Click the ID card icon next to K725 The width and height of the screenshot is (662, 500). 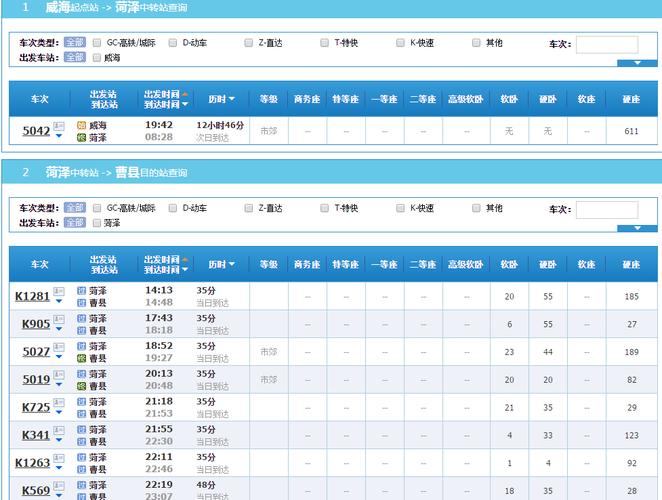pyautogui.click(x=59, y=402)
